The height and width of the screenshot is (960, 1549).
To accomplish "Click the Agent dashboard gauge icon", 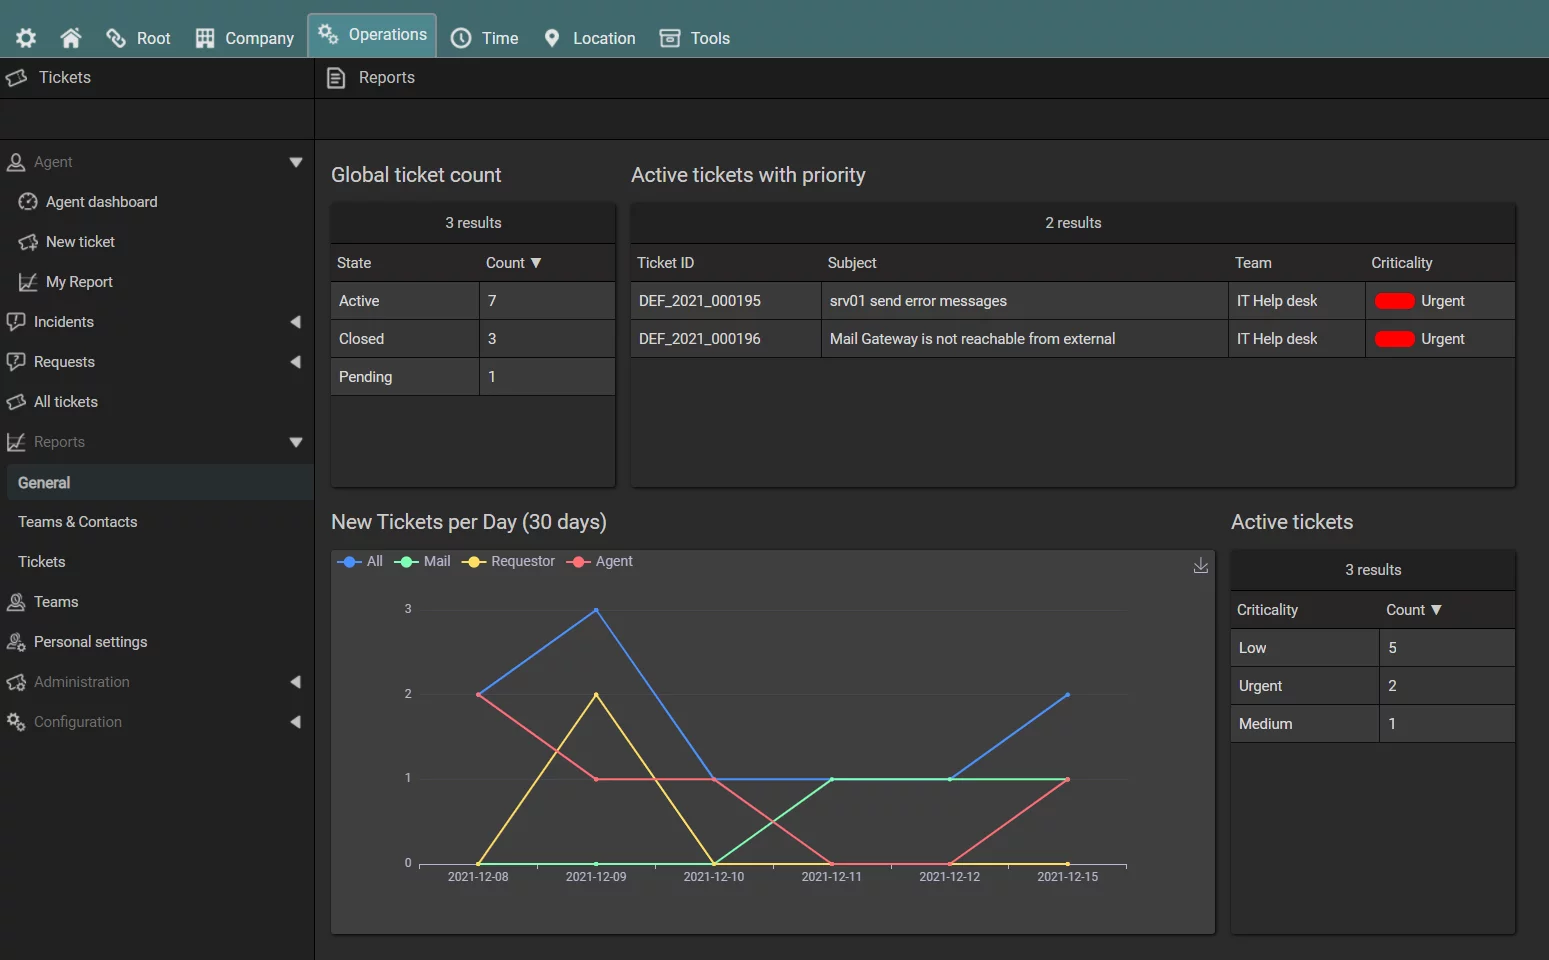I will [x=28, y=202].
